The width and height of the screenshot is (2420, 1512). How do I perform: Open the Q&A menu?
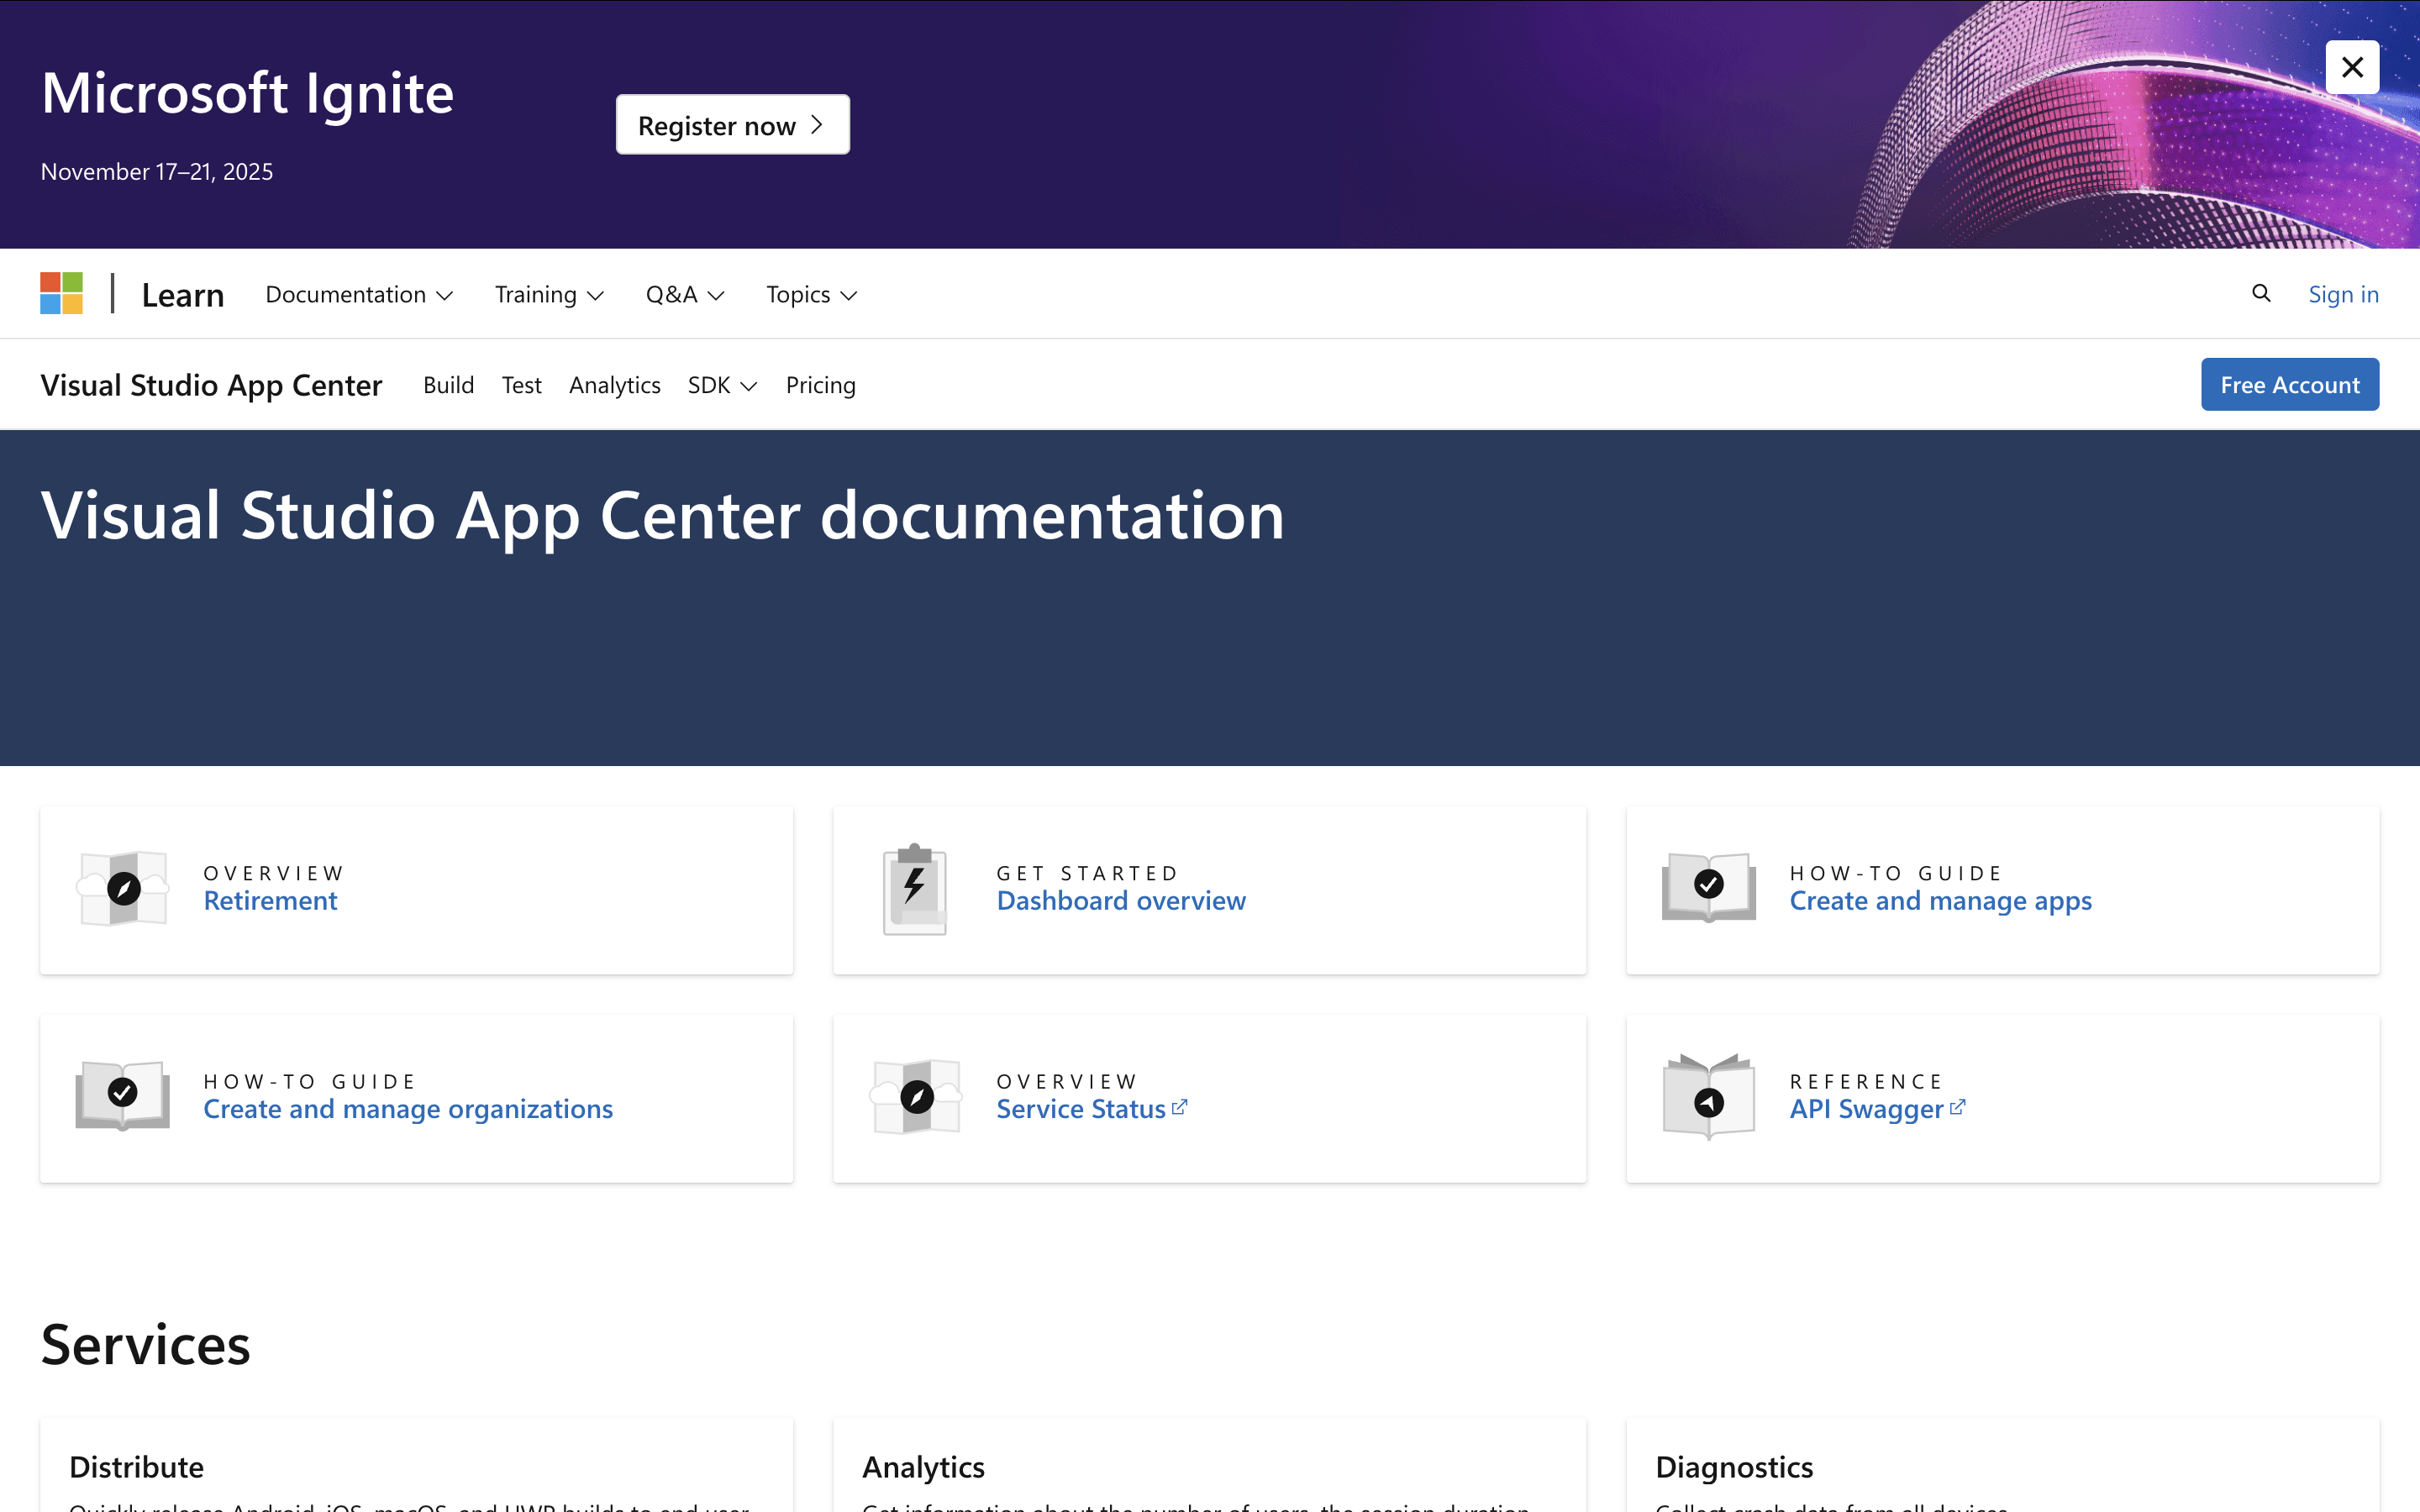[x=685, y=295]
